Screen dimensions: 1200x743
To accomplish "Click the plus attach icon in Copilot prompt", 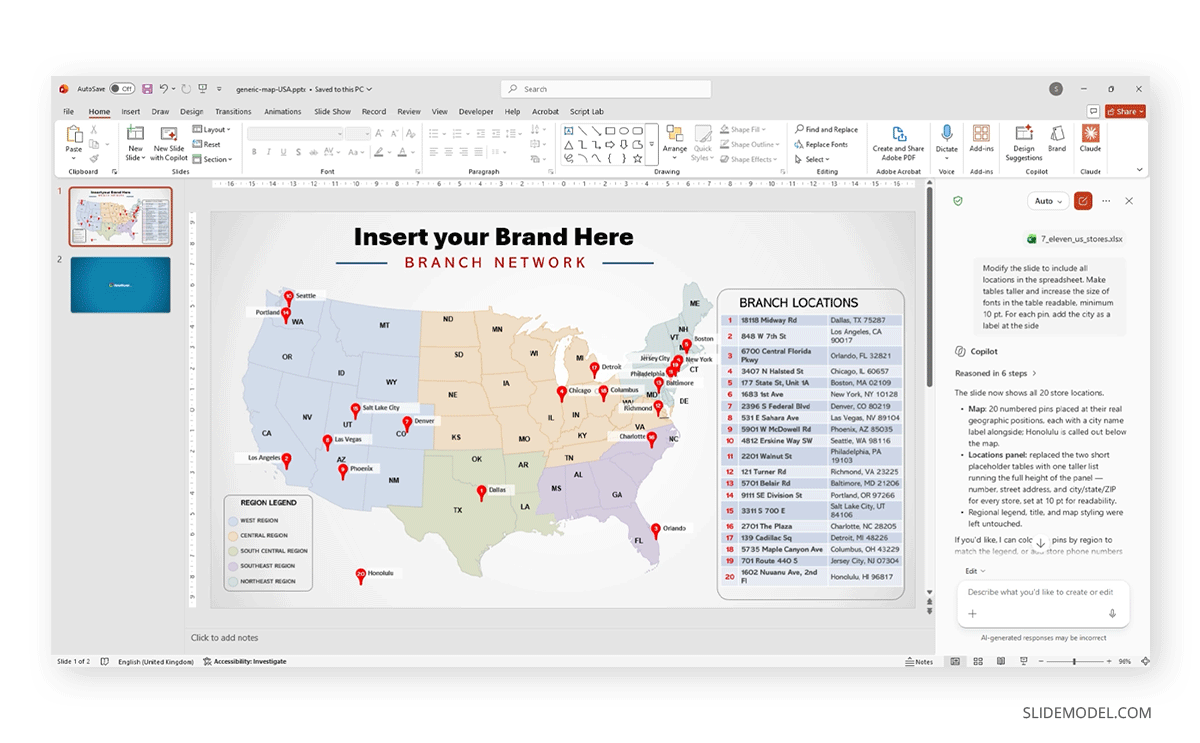I will pos(972,613).
